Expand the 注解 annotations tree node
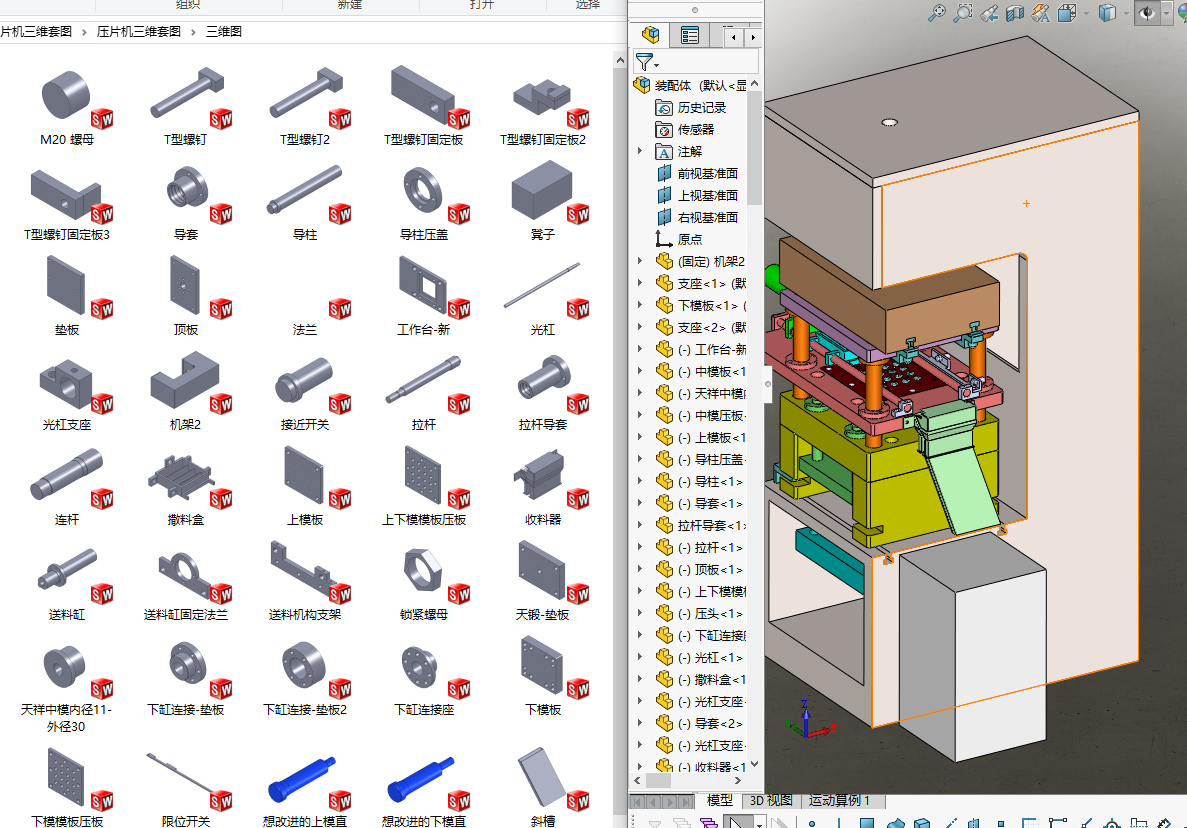 click(640, 151)
